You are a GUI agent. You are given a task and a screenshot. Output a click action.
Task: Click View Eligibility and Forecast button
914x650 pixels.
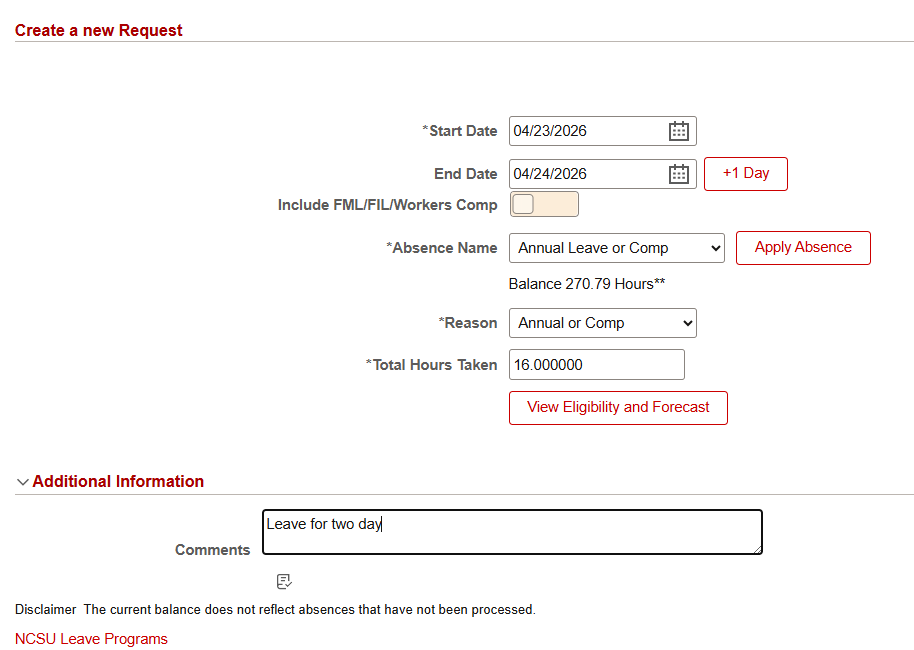618,407
